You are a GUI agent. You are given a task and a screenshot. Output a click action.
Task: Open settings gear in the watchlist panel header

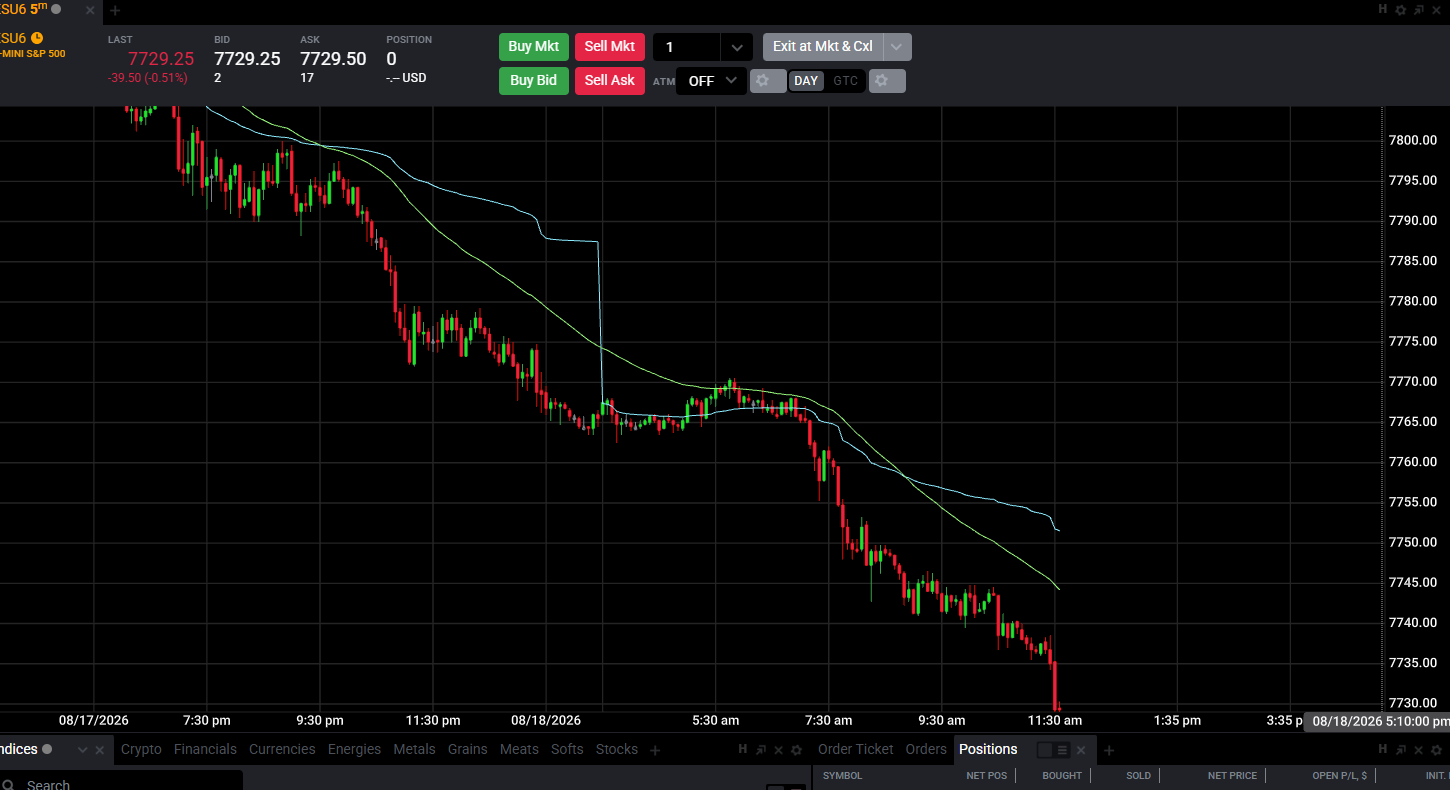(x=796, y=750)
